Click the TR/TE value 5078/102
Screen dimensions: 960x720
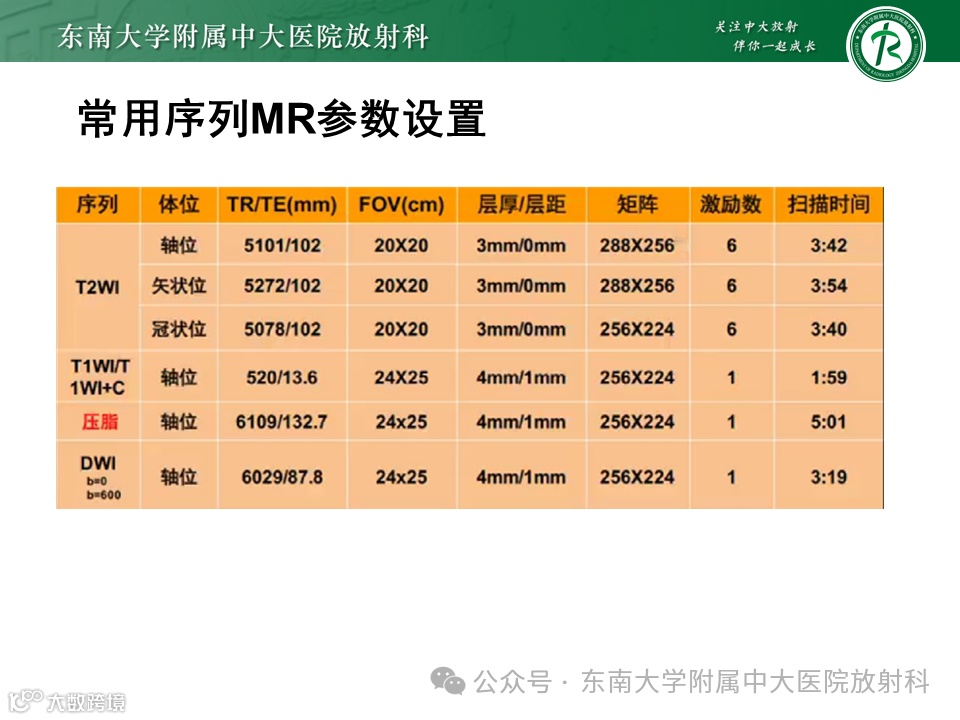pos(282,329)
